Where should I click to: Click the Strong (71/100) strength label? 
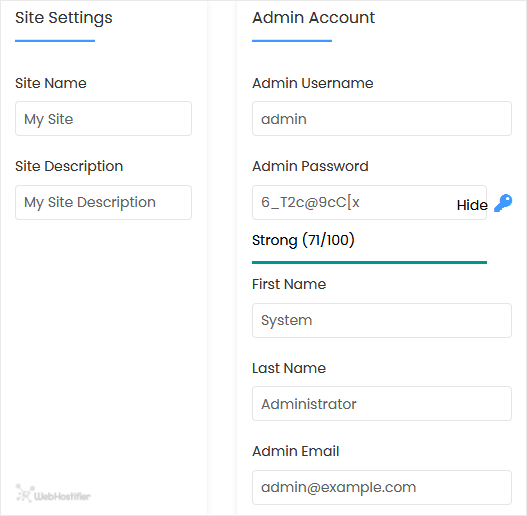click(x=303, y=240)
